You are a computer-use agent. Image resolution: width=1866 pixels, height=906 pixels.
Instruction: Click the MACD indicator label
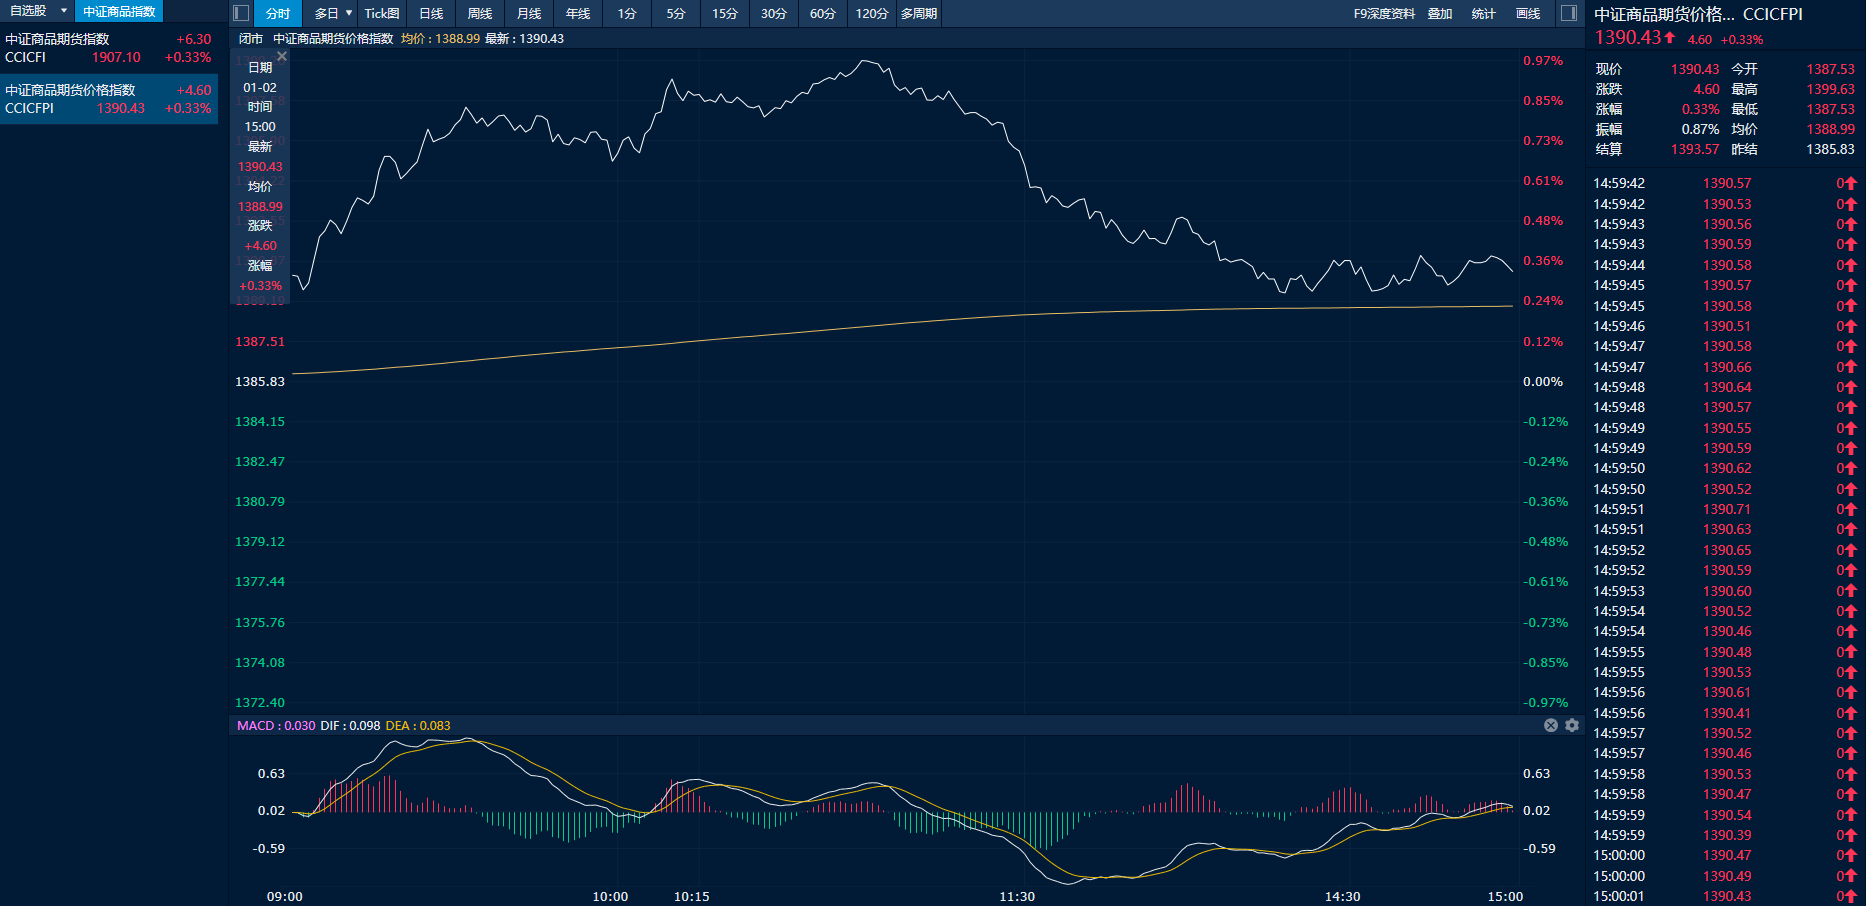255,725
